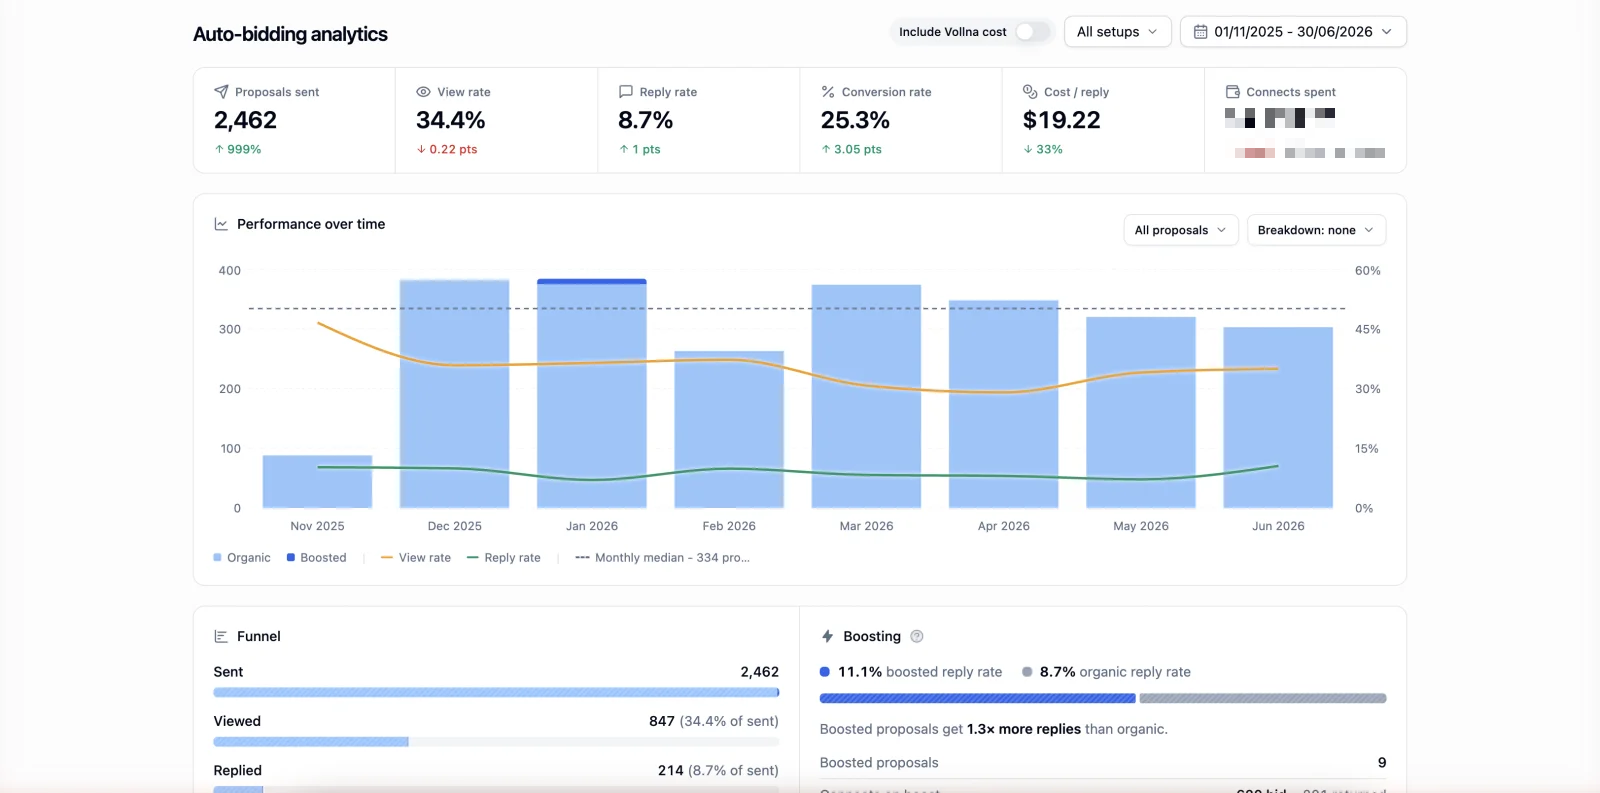Image resolution: width=1600 pixels, height=793 pixels.
Task: Open the date range picker 01/11/2025 - 30/06/2026
Action: point(1293,32)
